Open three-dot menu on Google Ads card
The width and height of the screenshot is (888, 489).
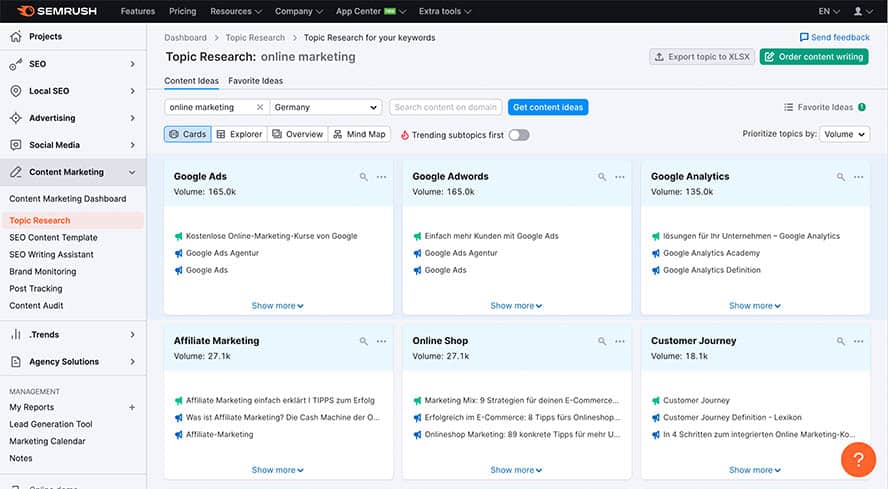point(382,177)
